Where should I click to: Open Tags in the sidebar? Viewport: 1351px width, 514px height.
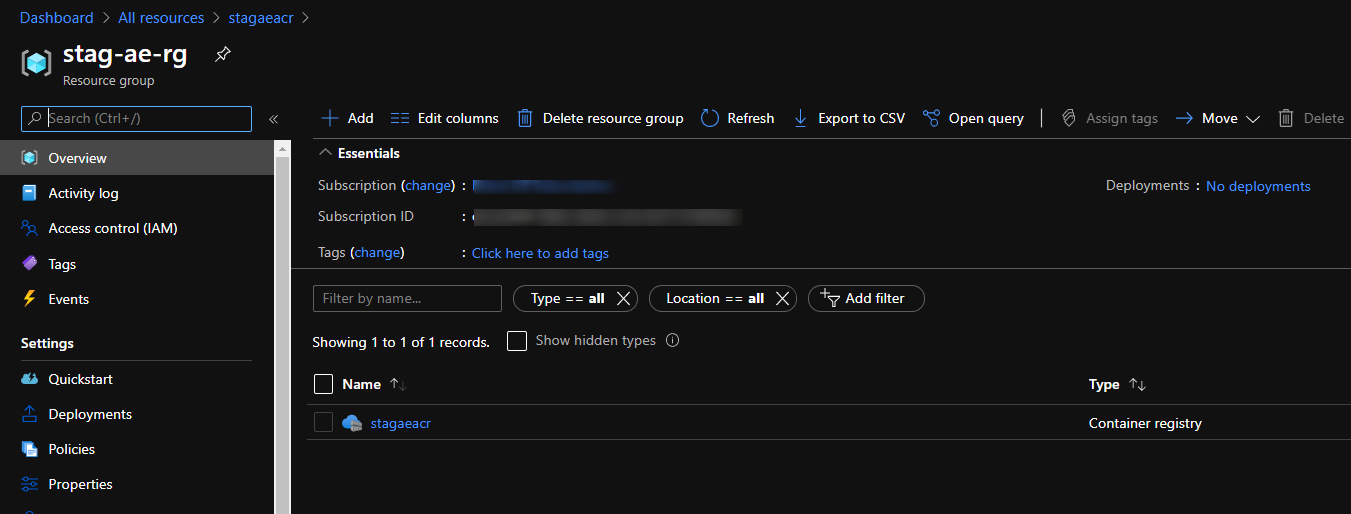pos(137,264)
